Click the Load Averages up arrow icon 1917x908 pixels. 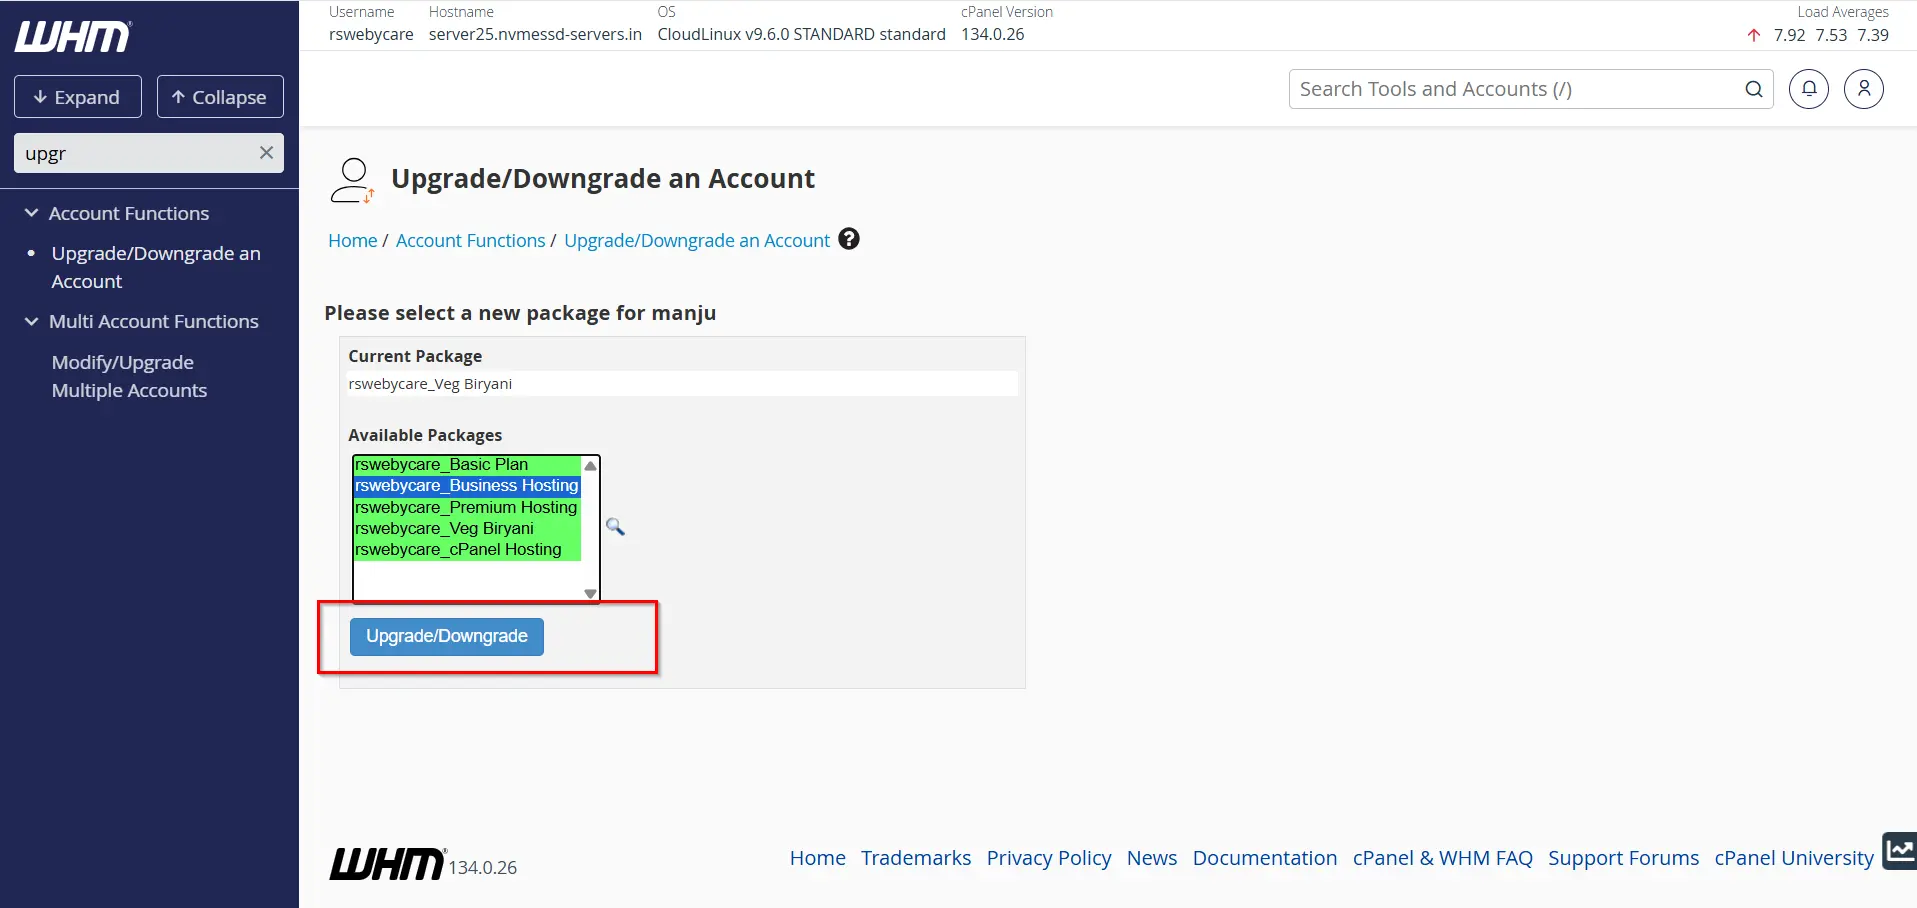tap(1754, 36)
